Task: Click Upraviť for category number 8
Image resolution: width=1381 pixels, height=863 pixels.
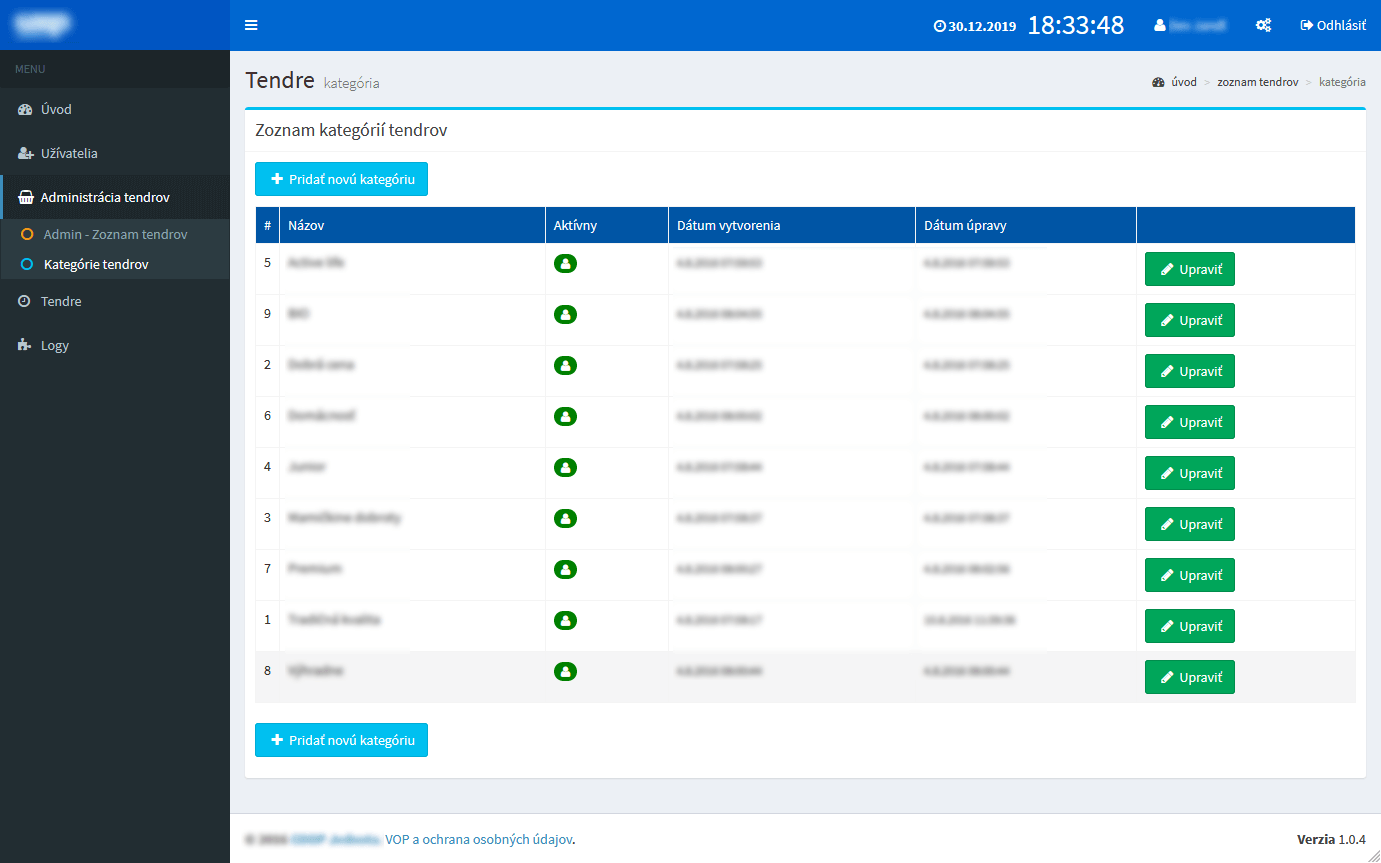Action: (x=1190, y=677)
